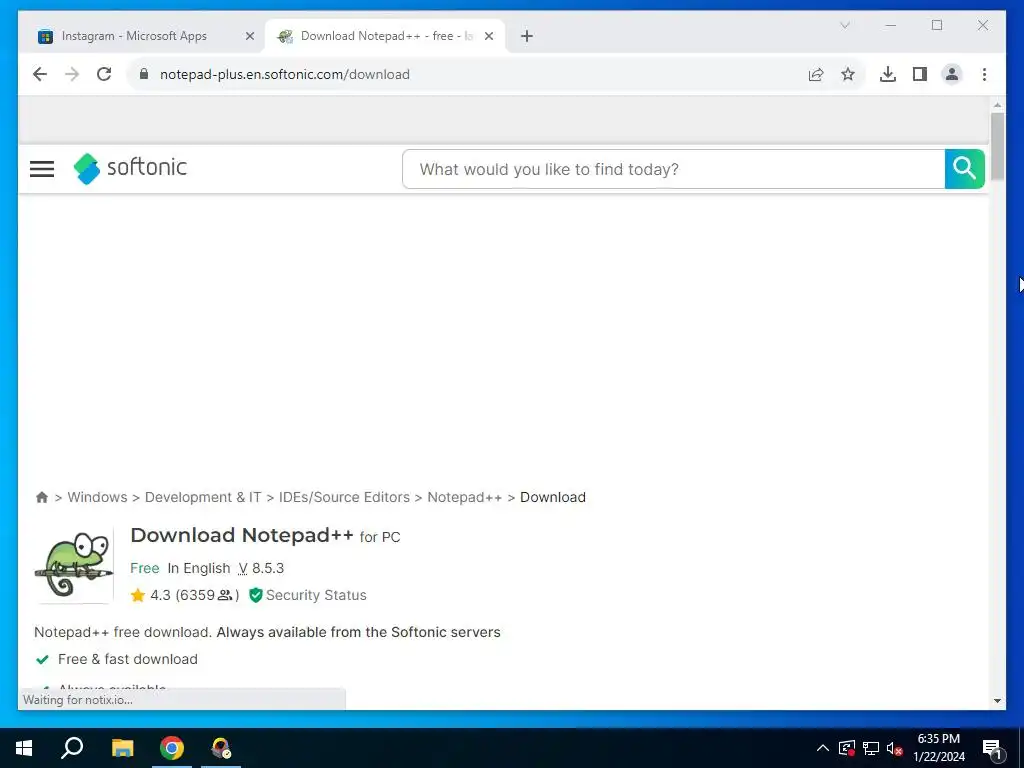Share this page using the share icon
1024x768 pixels.
(816, 74)
